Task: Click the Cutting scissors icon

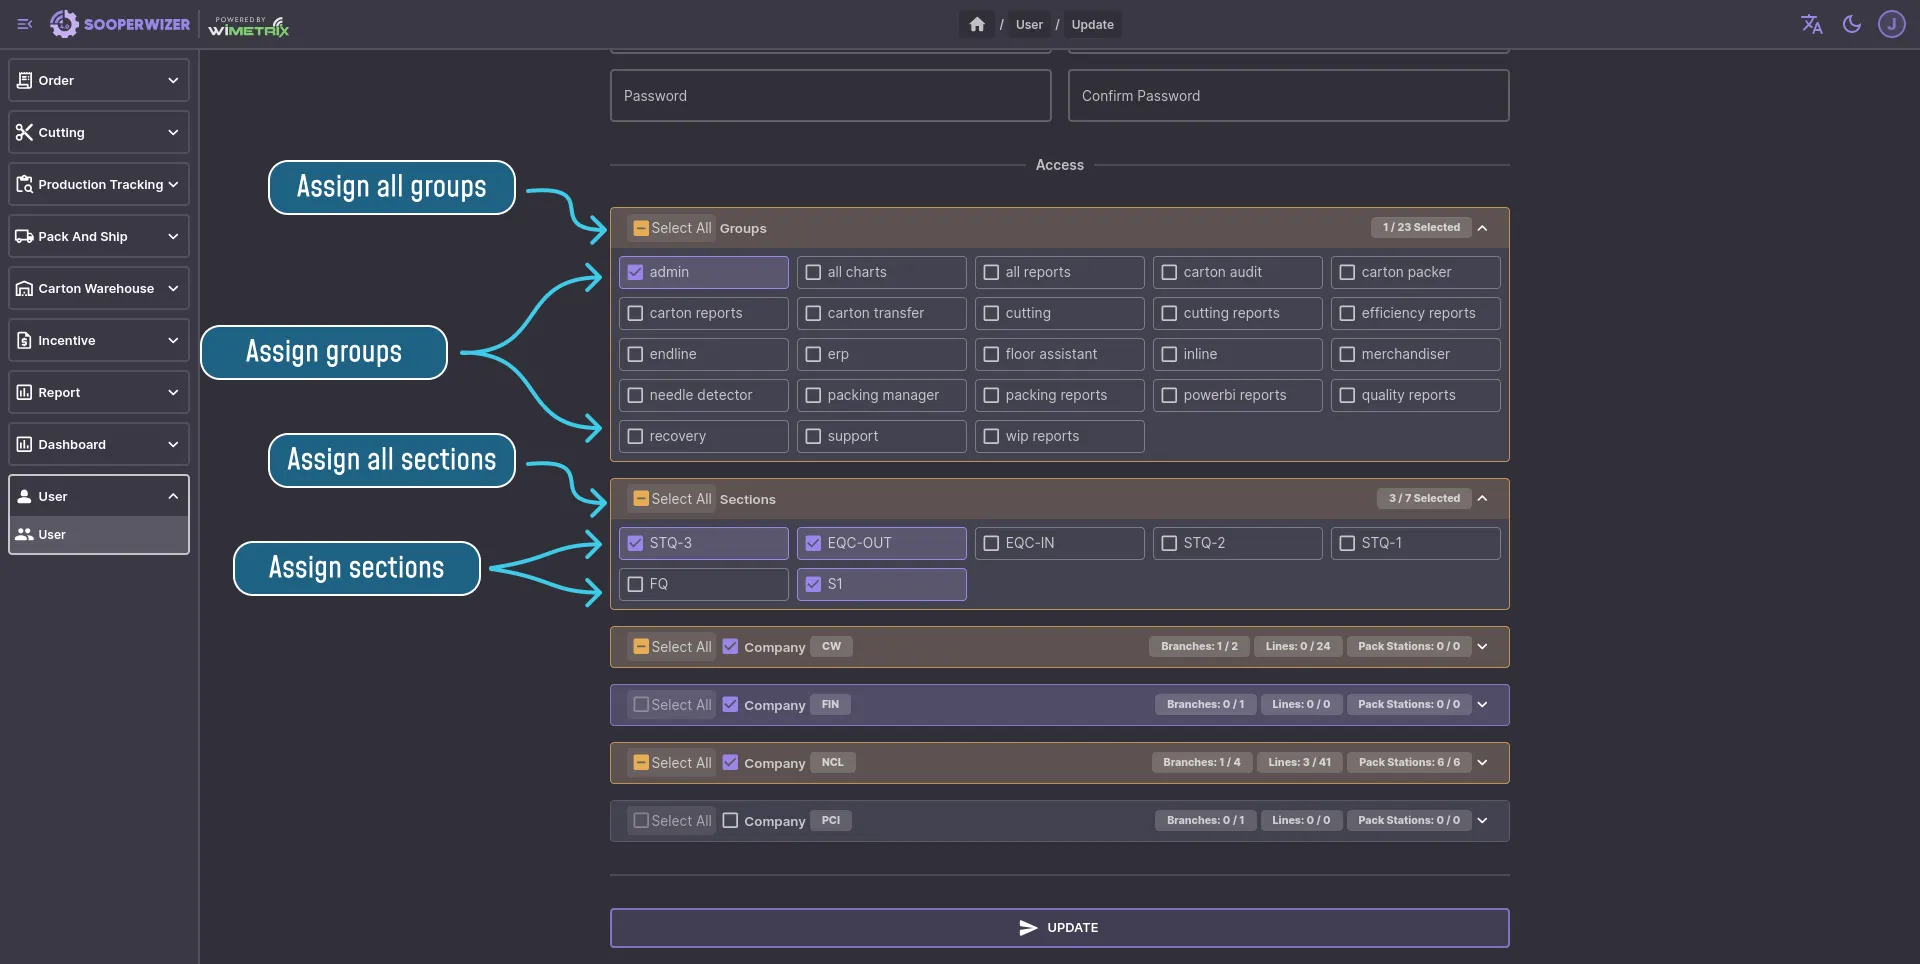Action: click(x=25, y=133)
